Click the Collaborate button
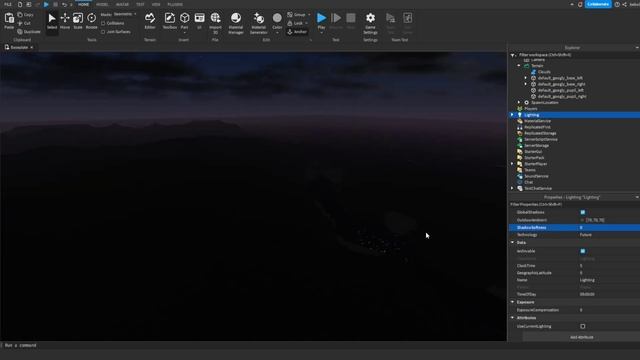 [x=598, y=4]
